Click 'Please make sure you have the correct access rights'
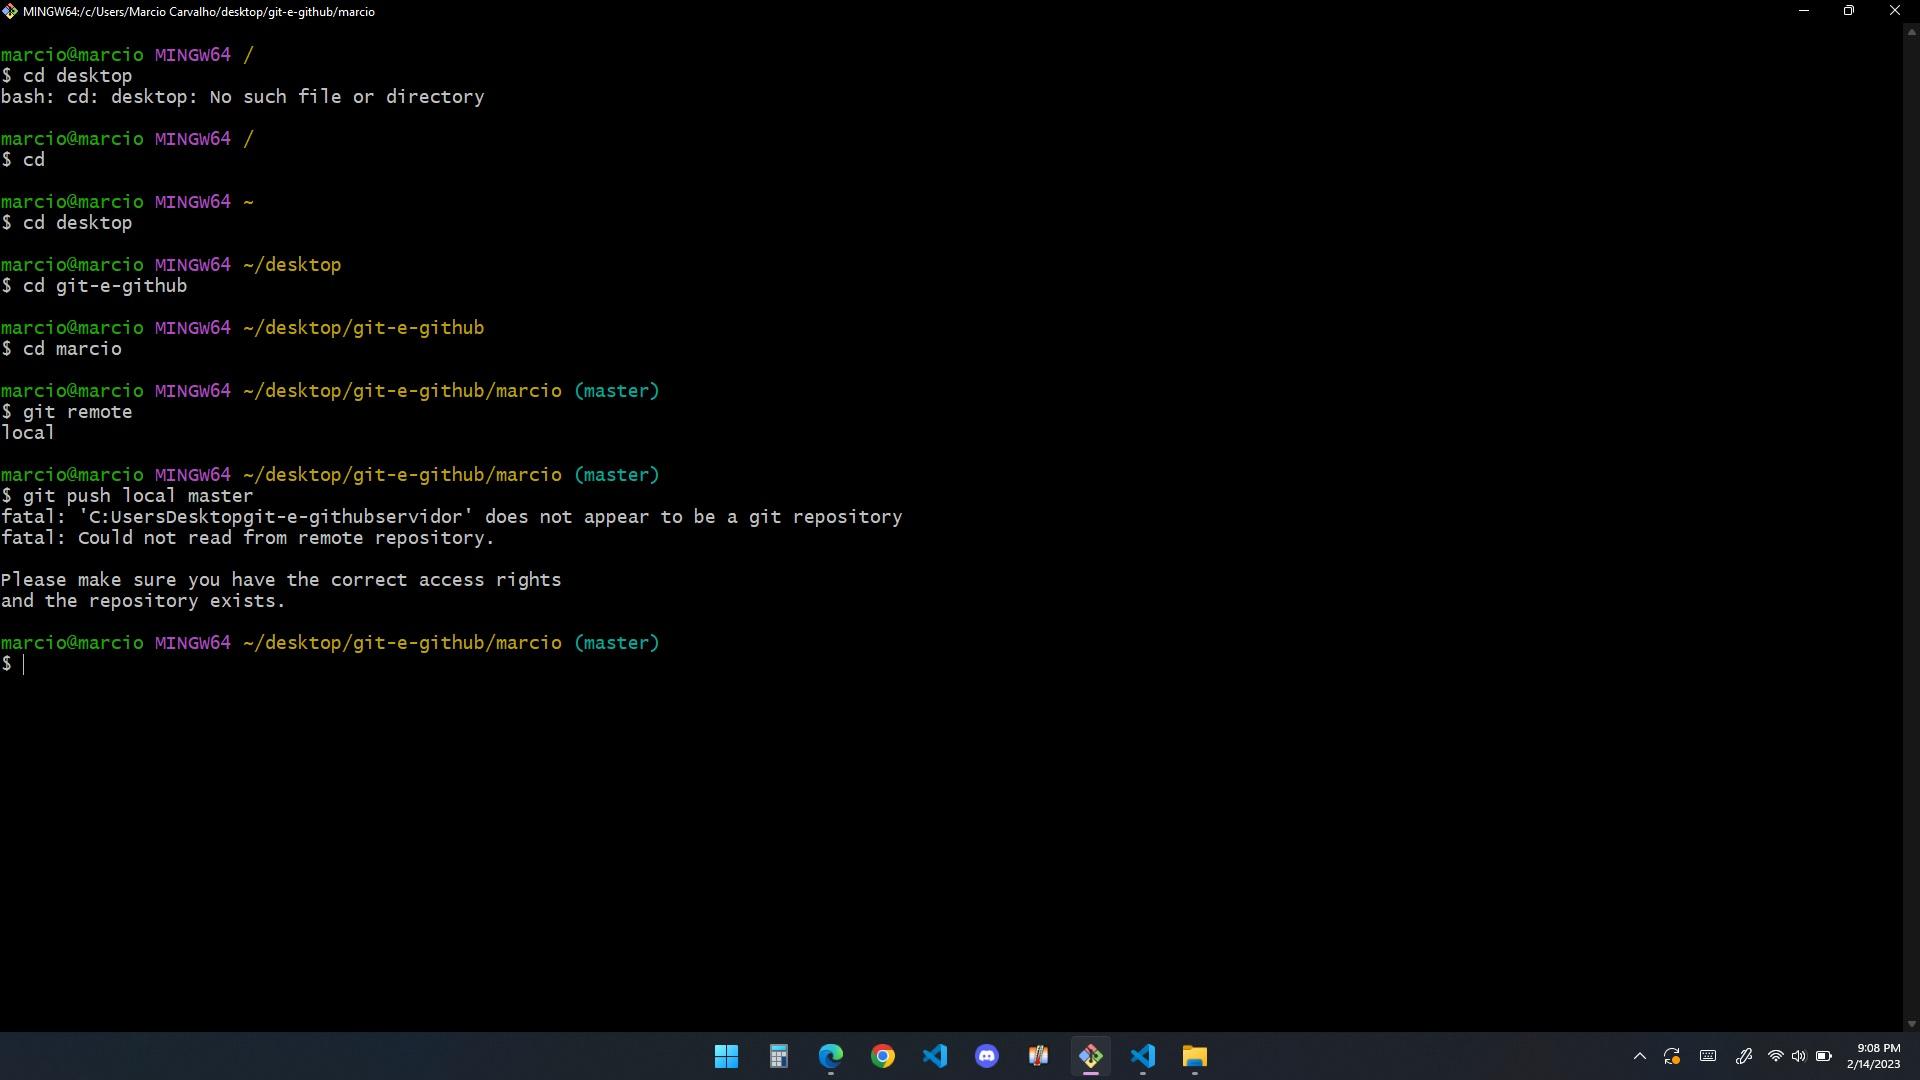 pyautogui.click(x=281, y=580)
